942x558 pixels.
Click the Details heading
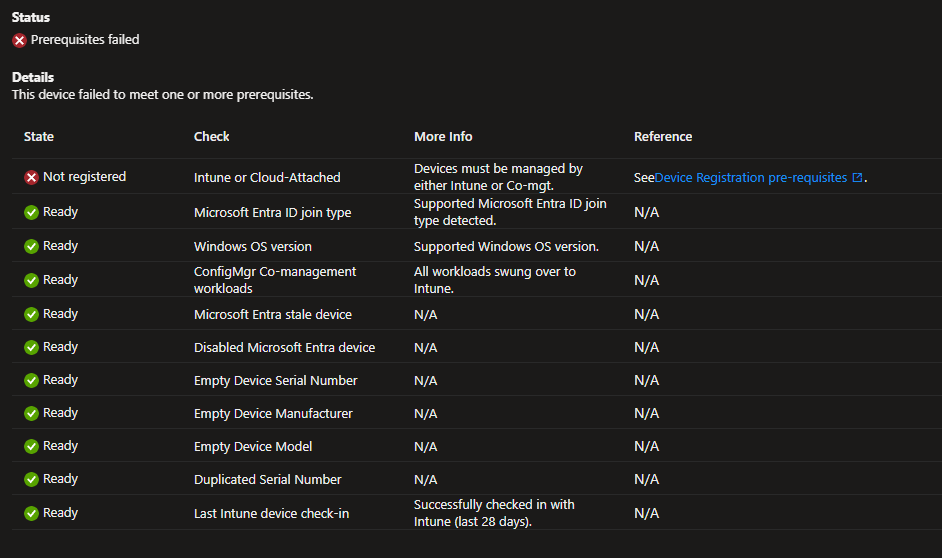33,77
